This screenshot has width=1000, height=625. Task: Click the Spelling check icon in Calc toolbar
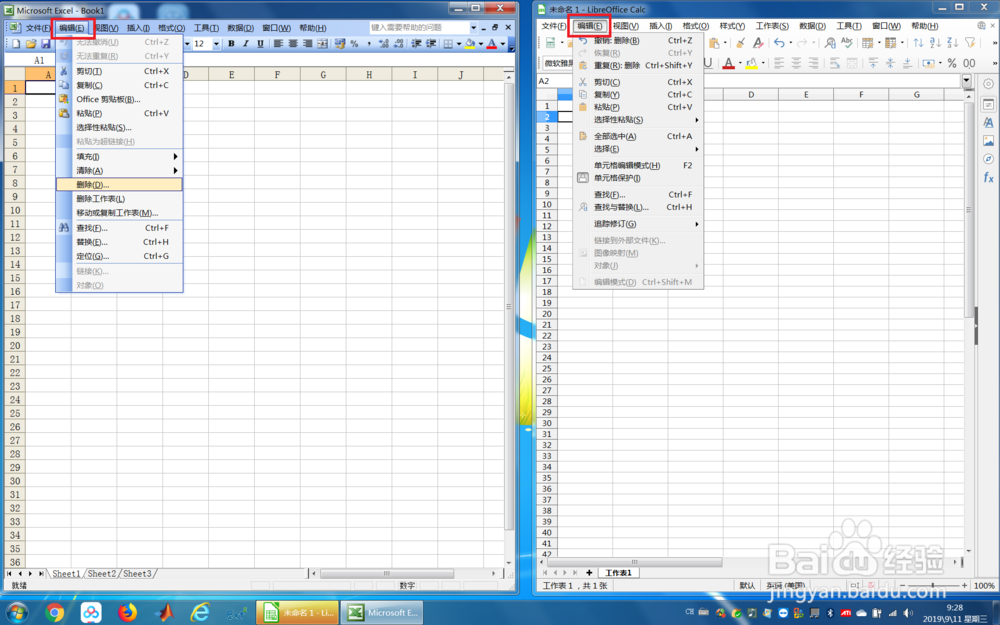pos(847,43)
